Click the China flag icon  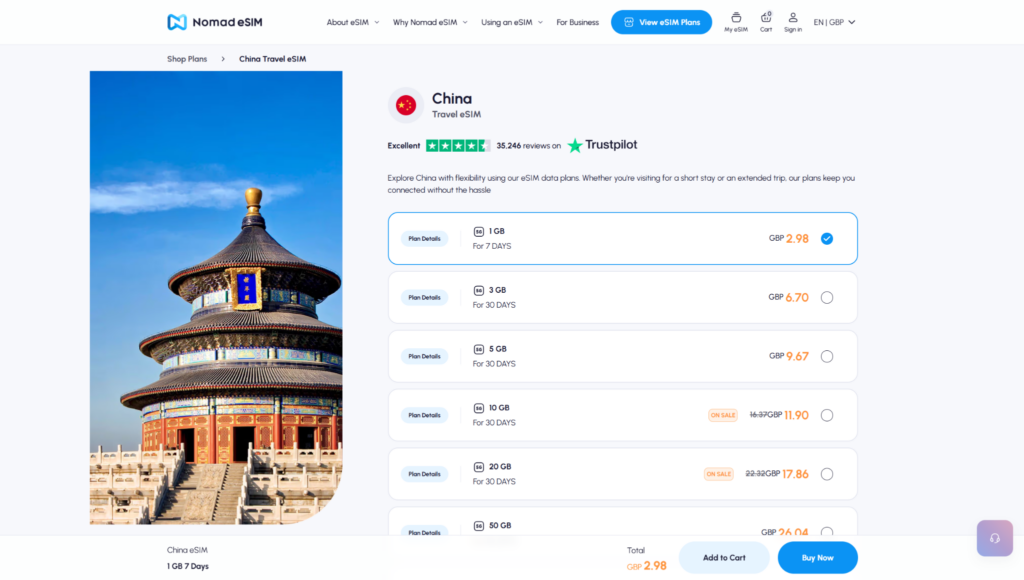tap(406, 105)
